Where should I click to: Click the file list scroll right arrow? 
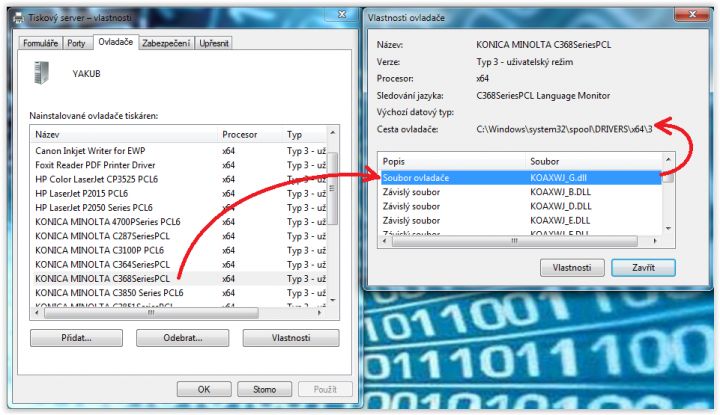coord(655,241)
